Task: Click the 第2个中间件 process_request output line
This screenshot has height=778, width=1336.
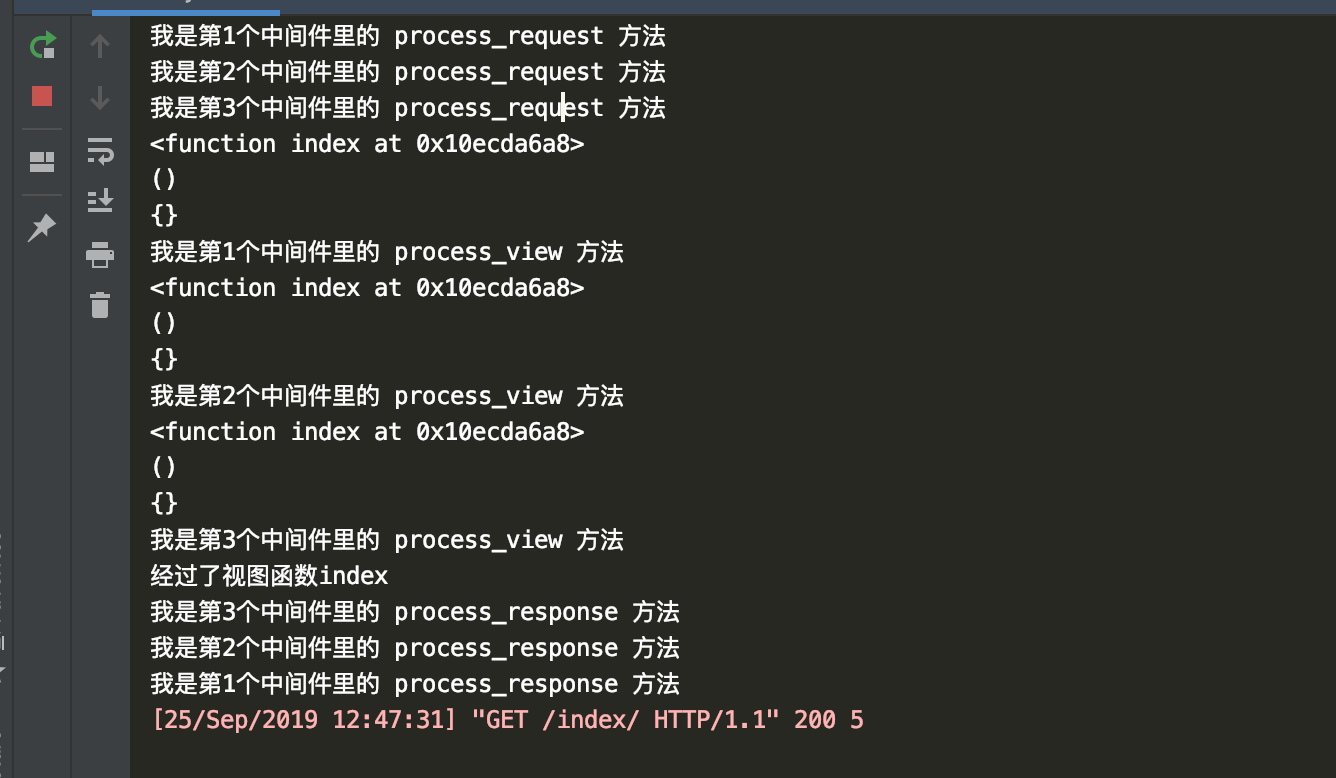Action: (407, 73)
